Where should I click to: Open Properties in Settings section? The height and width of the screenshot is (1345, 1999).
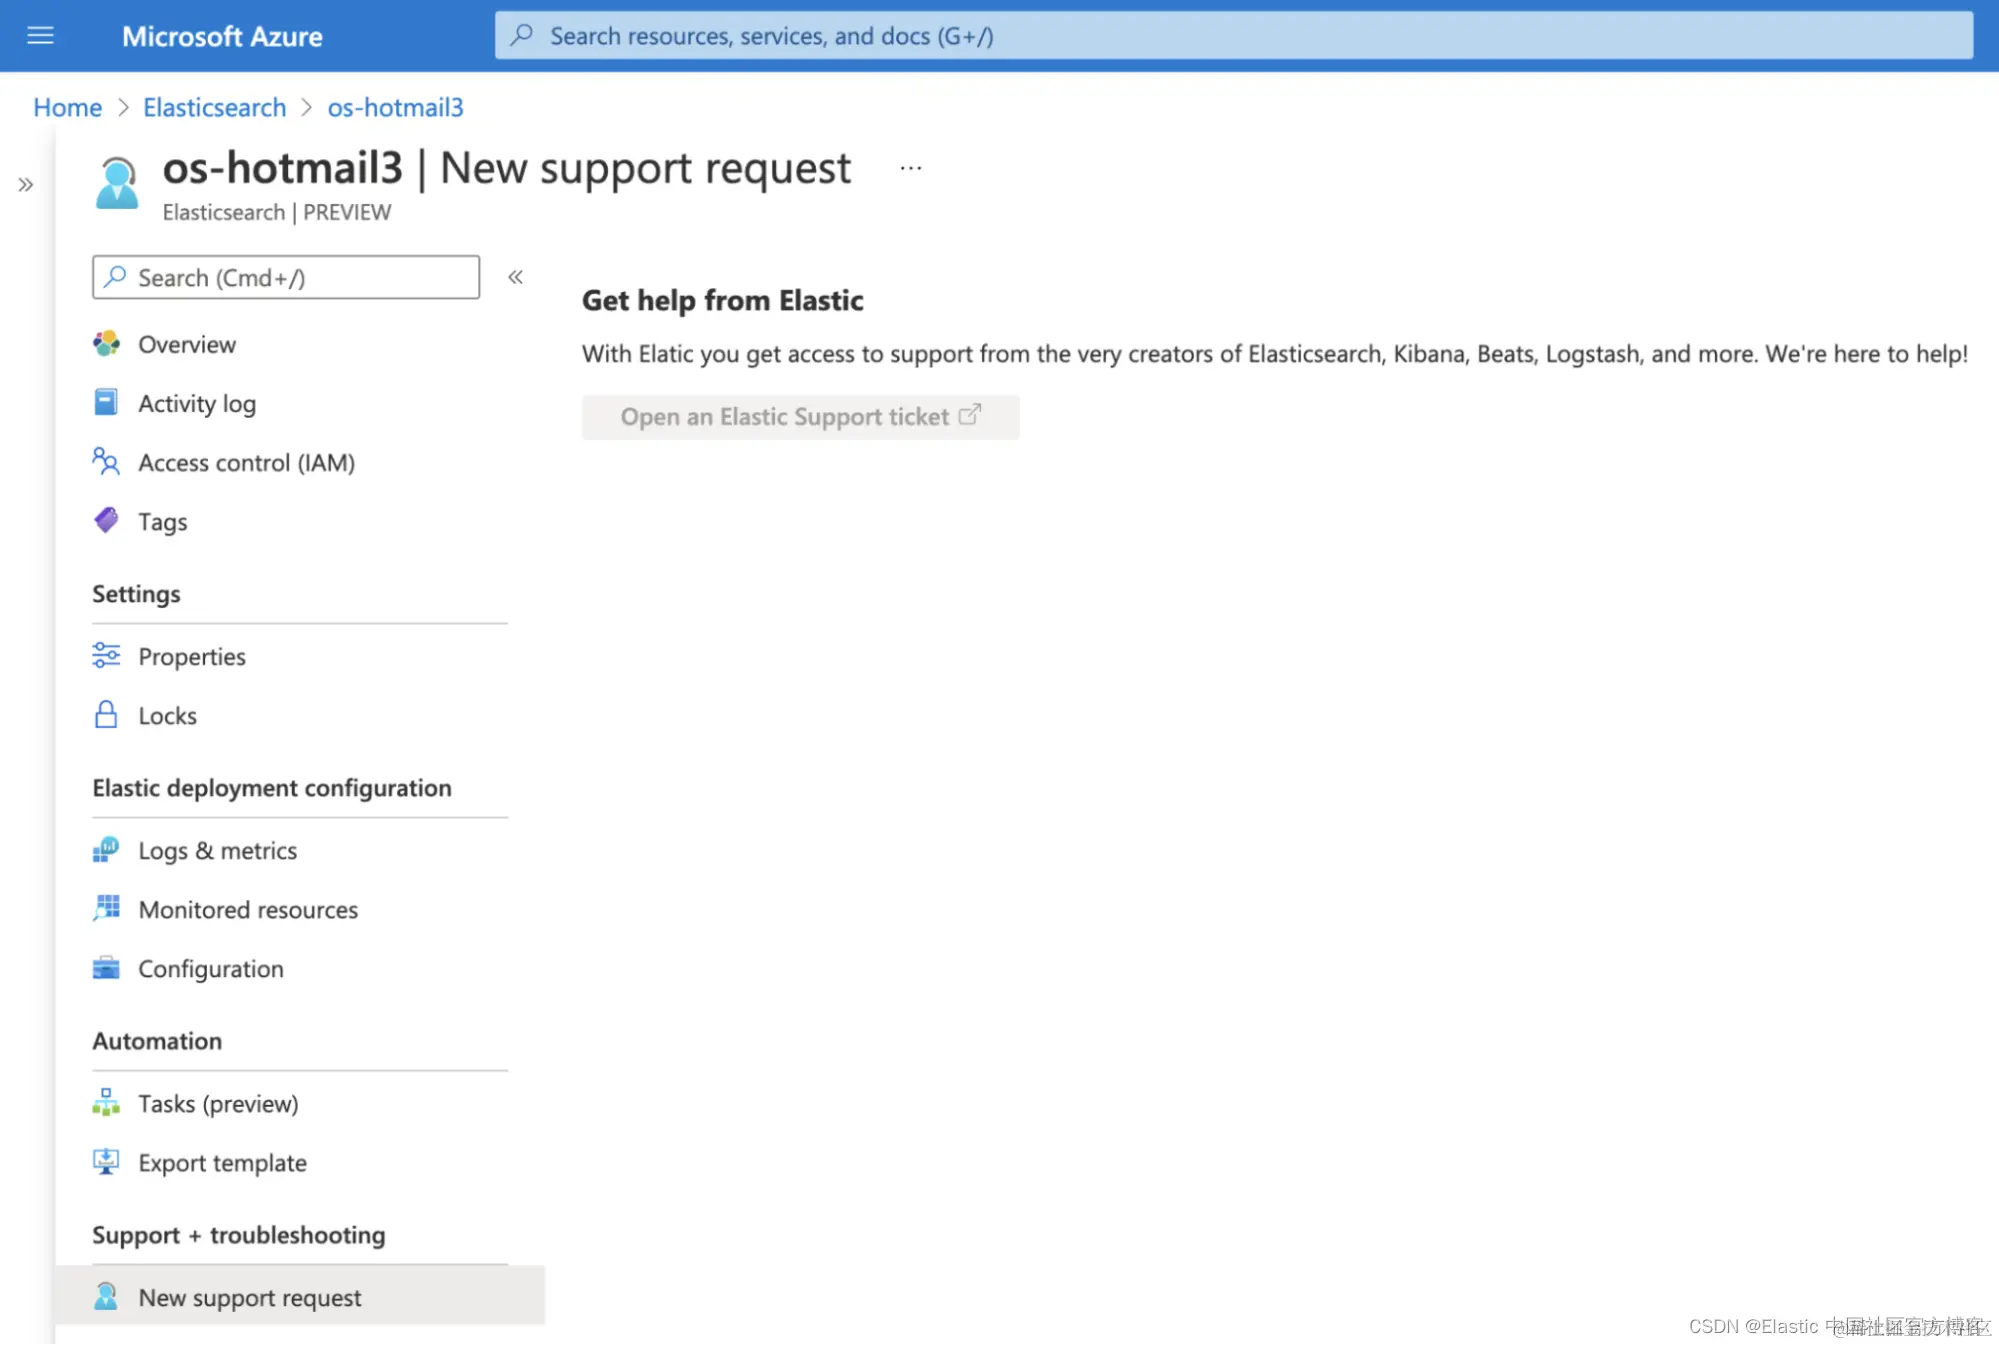point(191,656)
